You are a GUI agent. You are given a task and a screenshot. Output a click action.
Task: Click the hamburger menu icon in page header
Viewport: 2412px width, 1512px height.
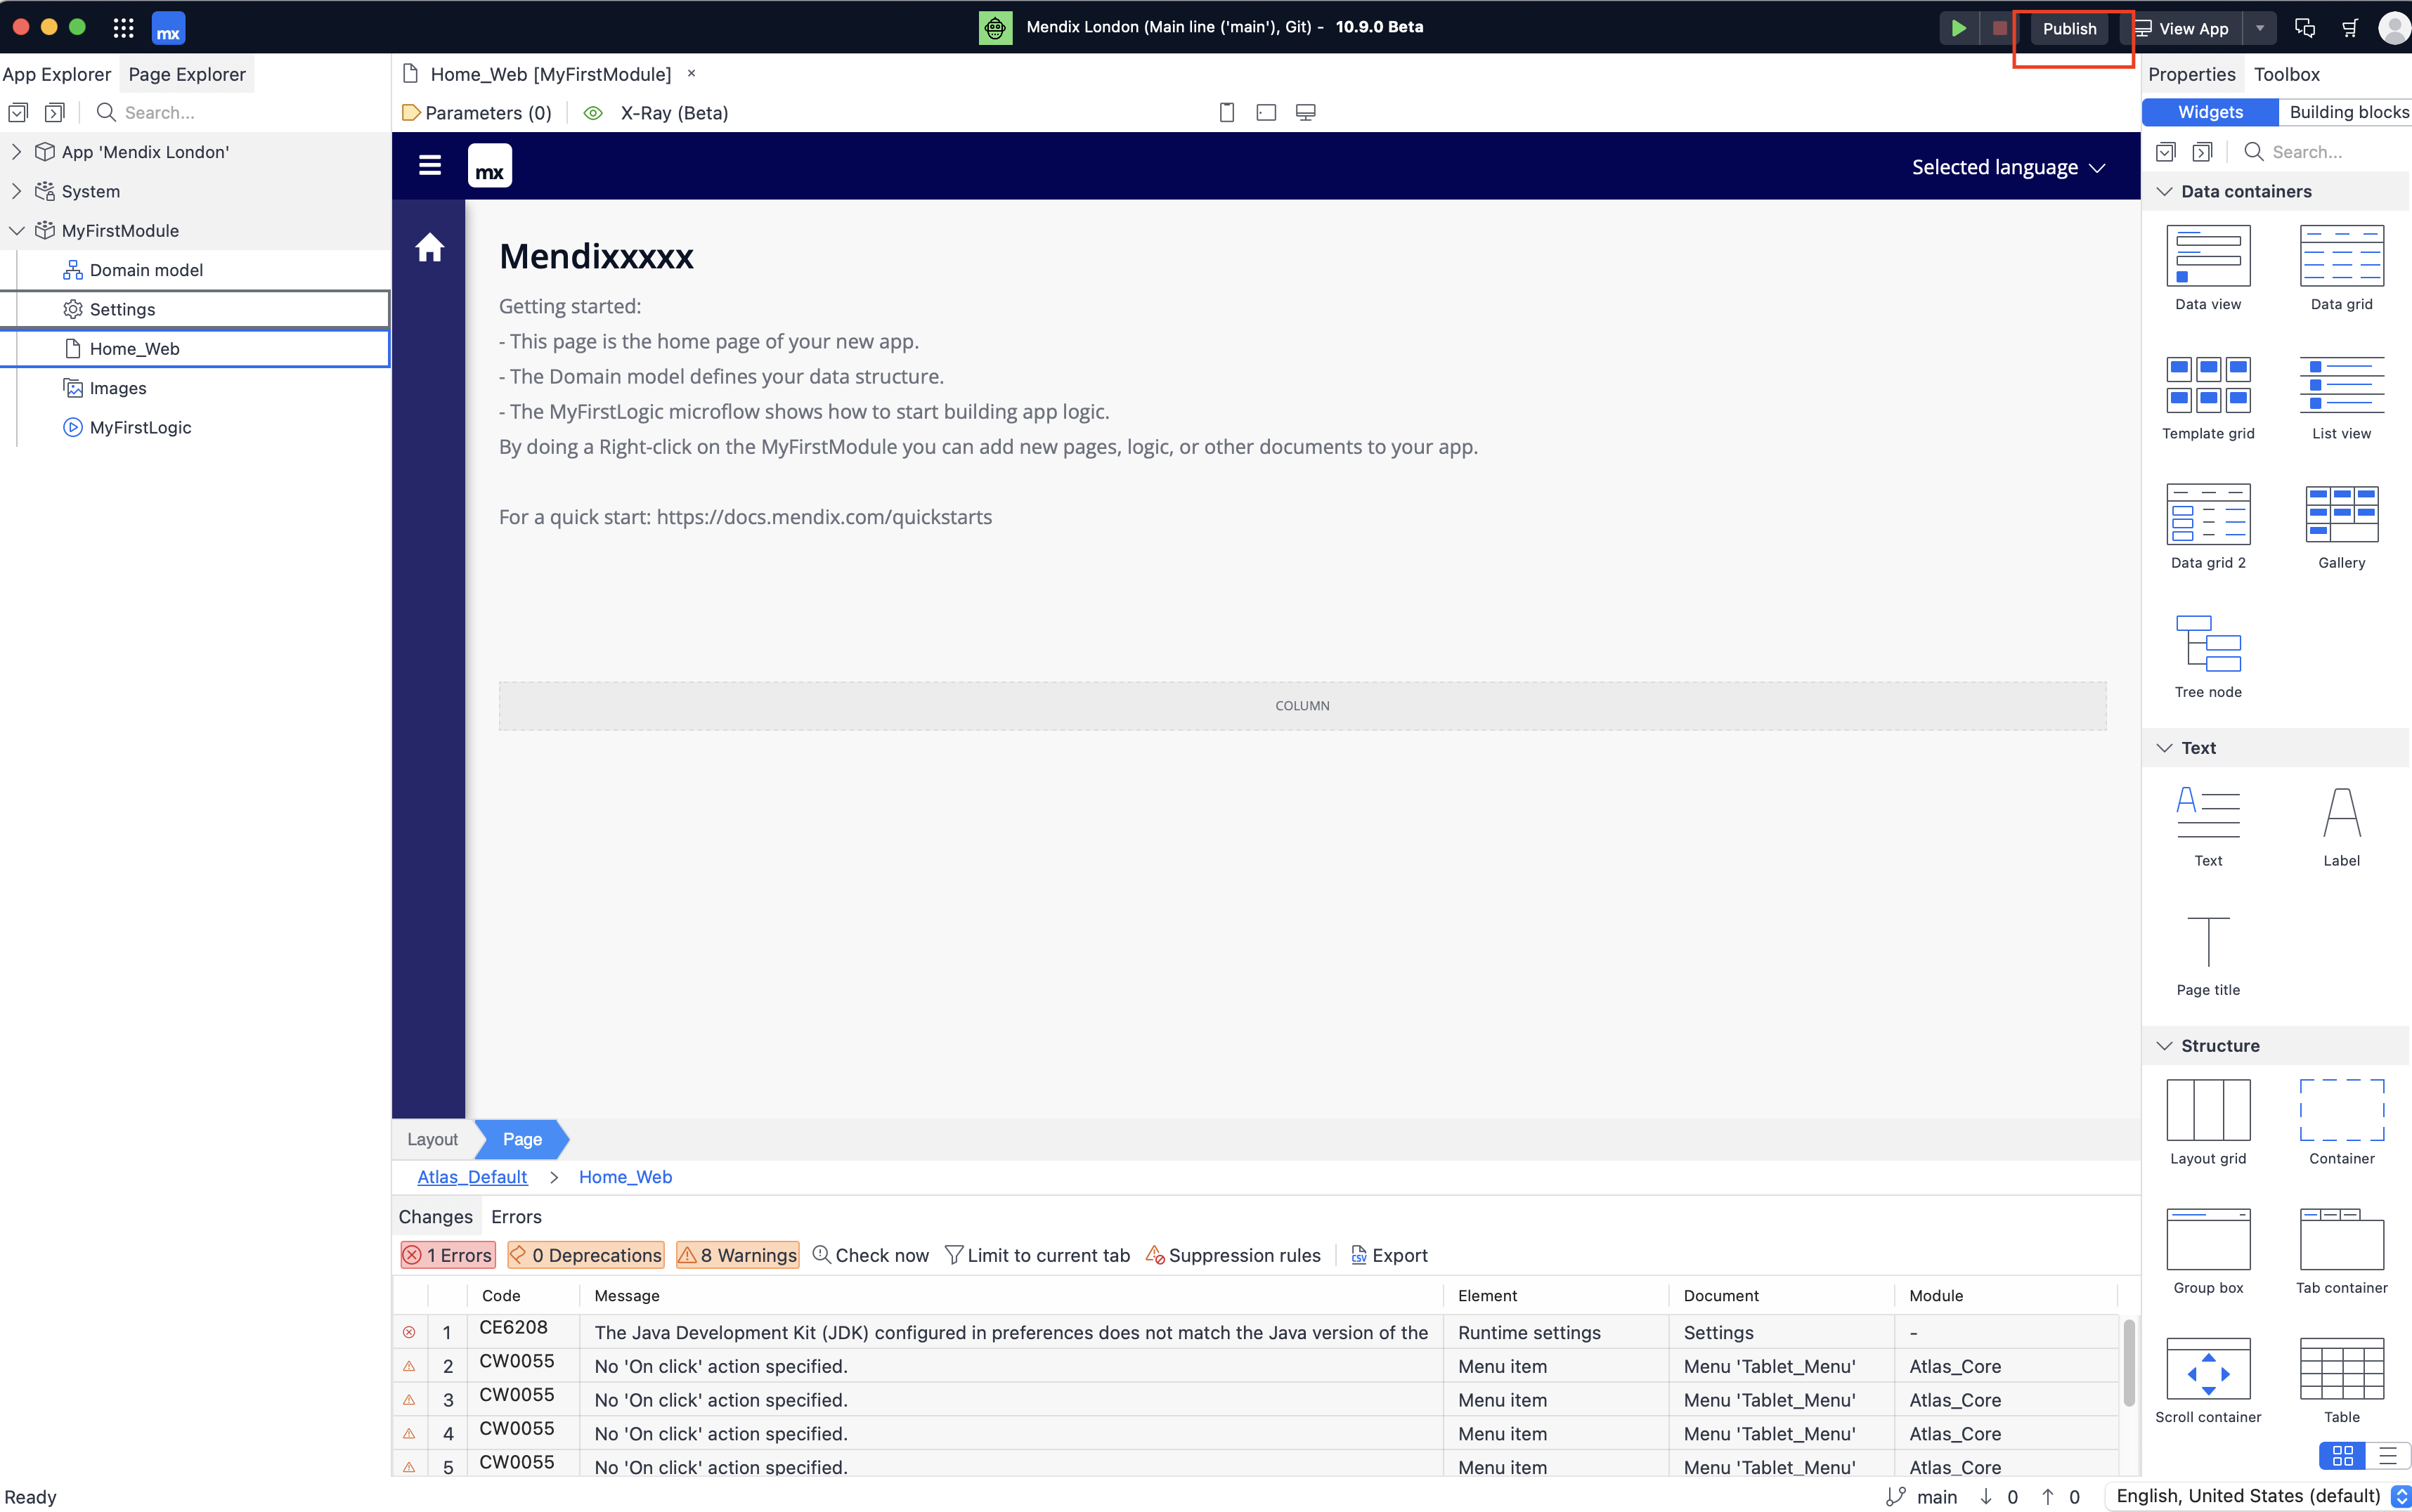tap(430, 165)
